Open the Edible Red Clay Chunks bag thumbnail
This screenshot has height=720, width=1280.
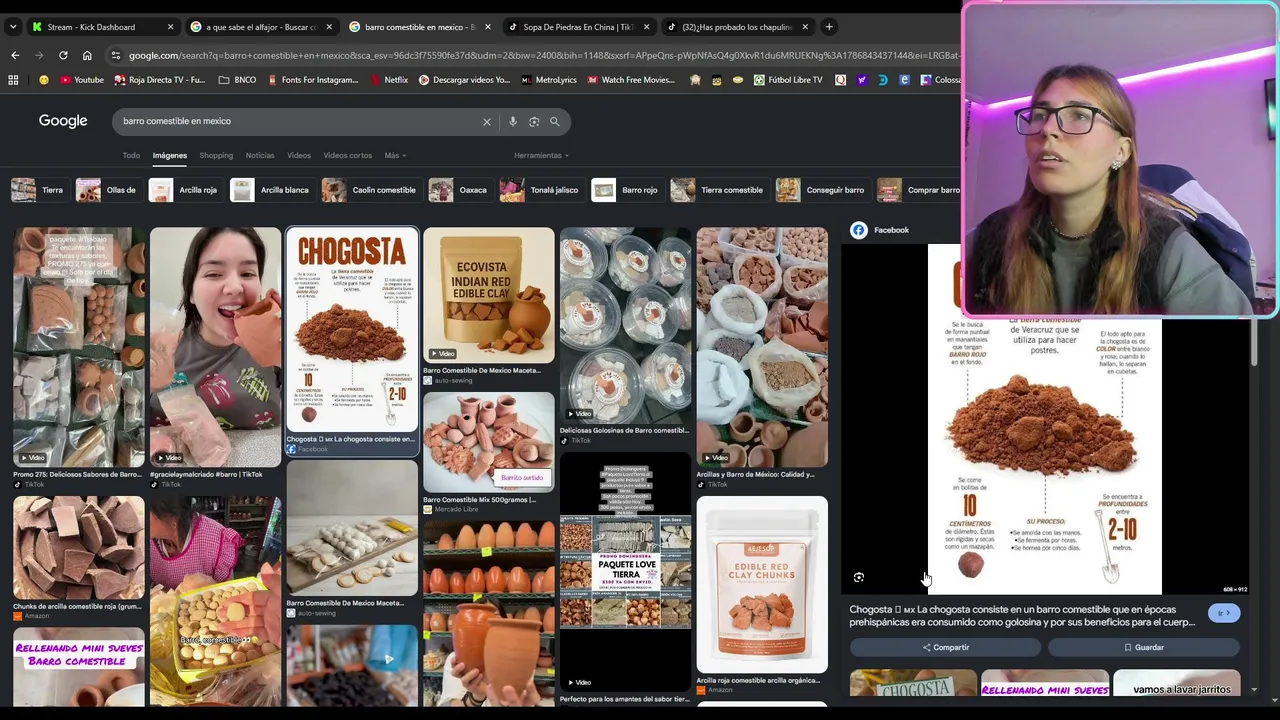click(x=762, y=584)
